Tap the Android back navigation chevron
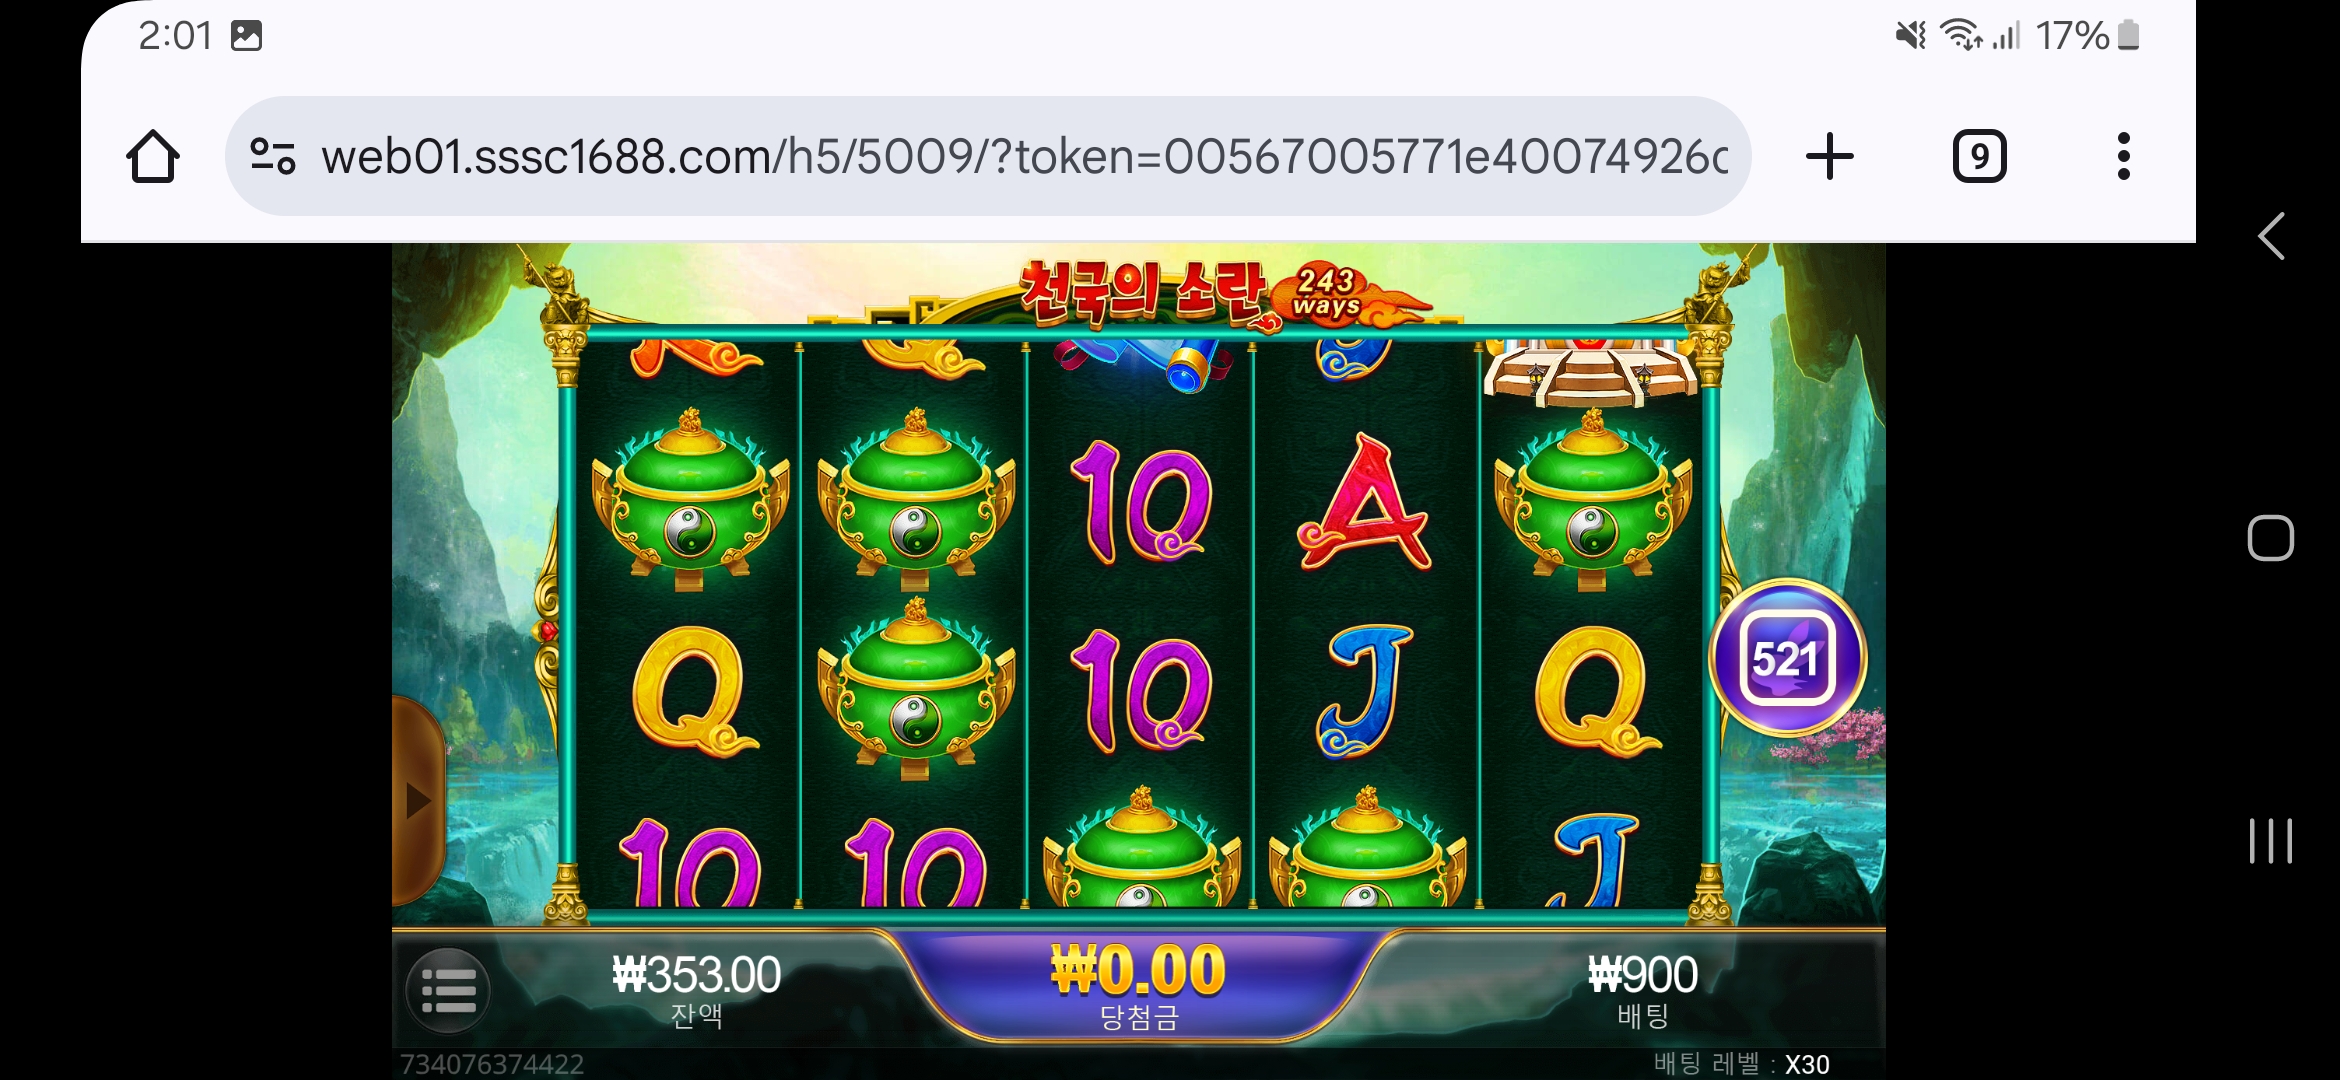The height and width of the screenshot is (1080, 2340). [2271, 237]
